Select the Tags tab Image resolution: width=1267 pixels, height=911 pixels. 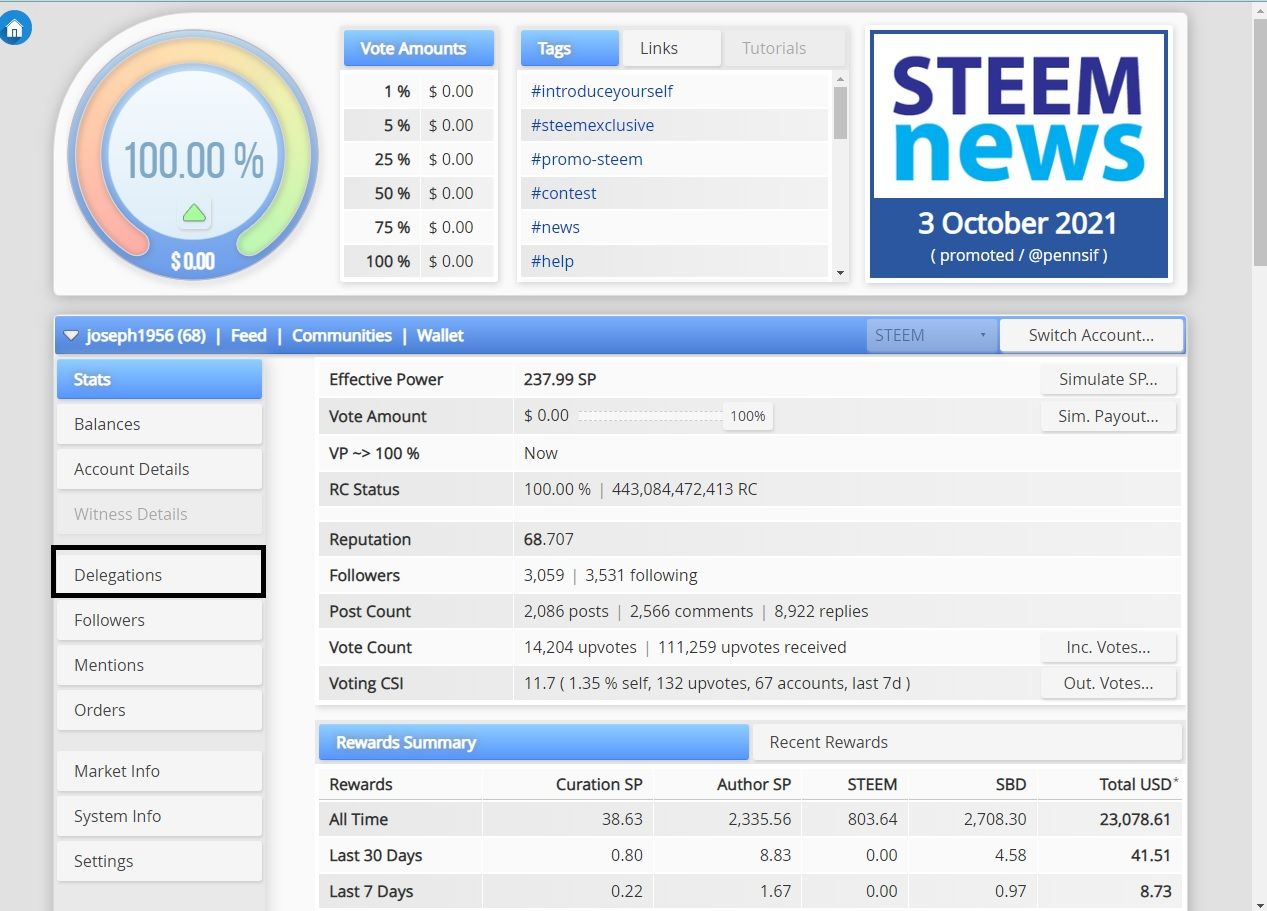coord(569,48)
